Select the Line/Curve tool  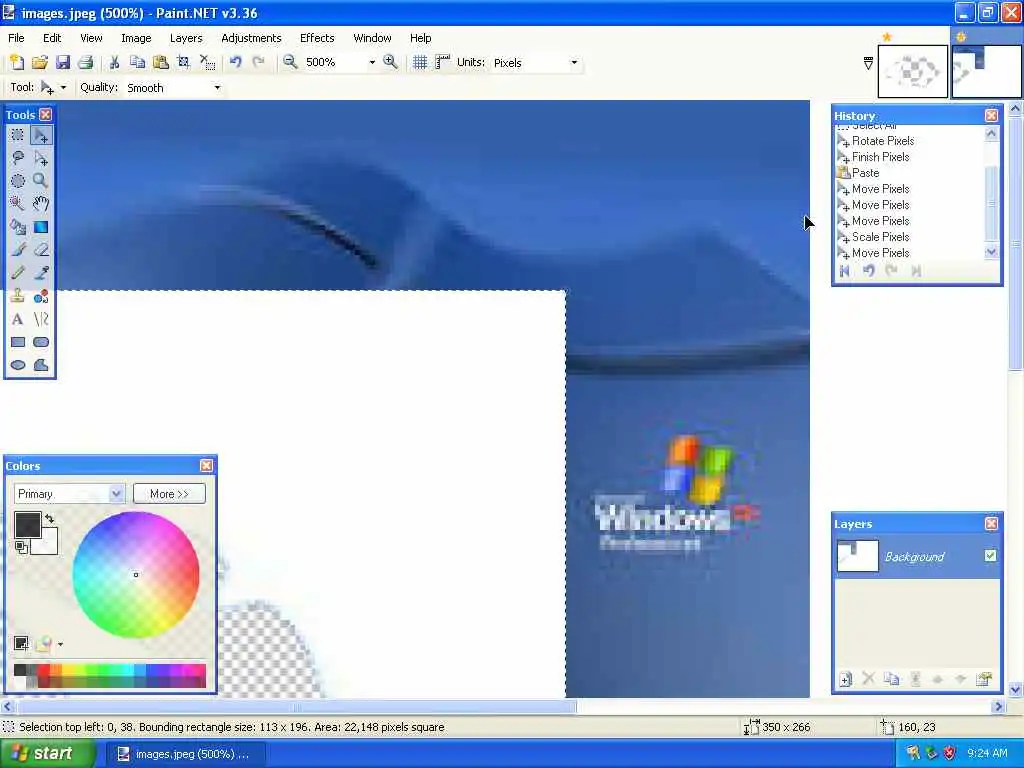[40, 319]
